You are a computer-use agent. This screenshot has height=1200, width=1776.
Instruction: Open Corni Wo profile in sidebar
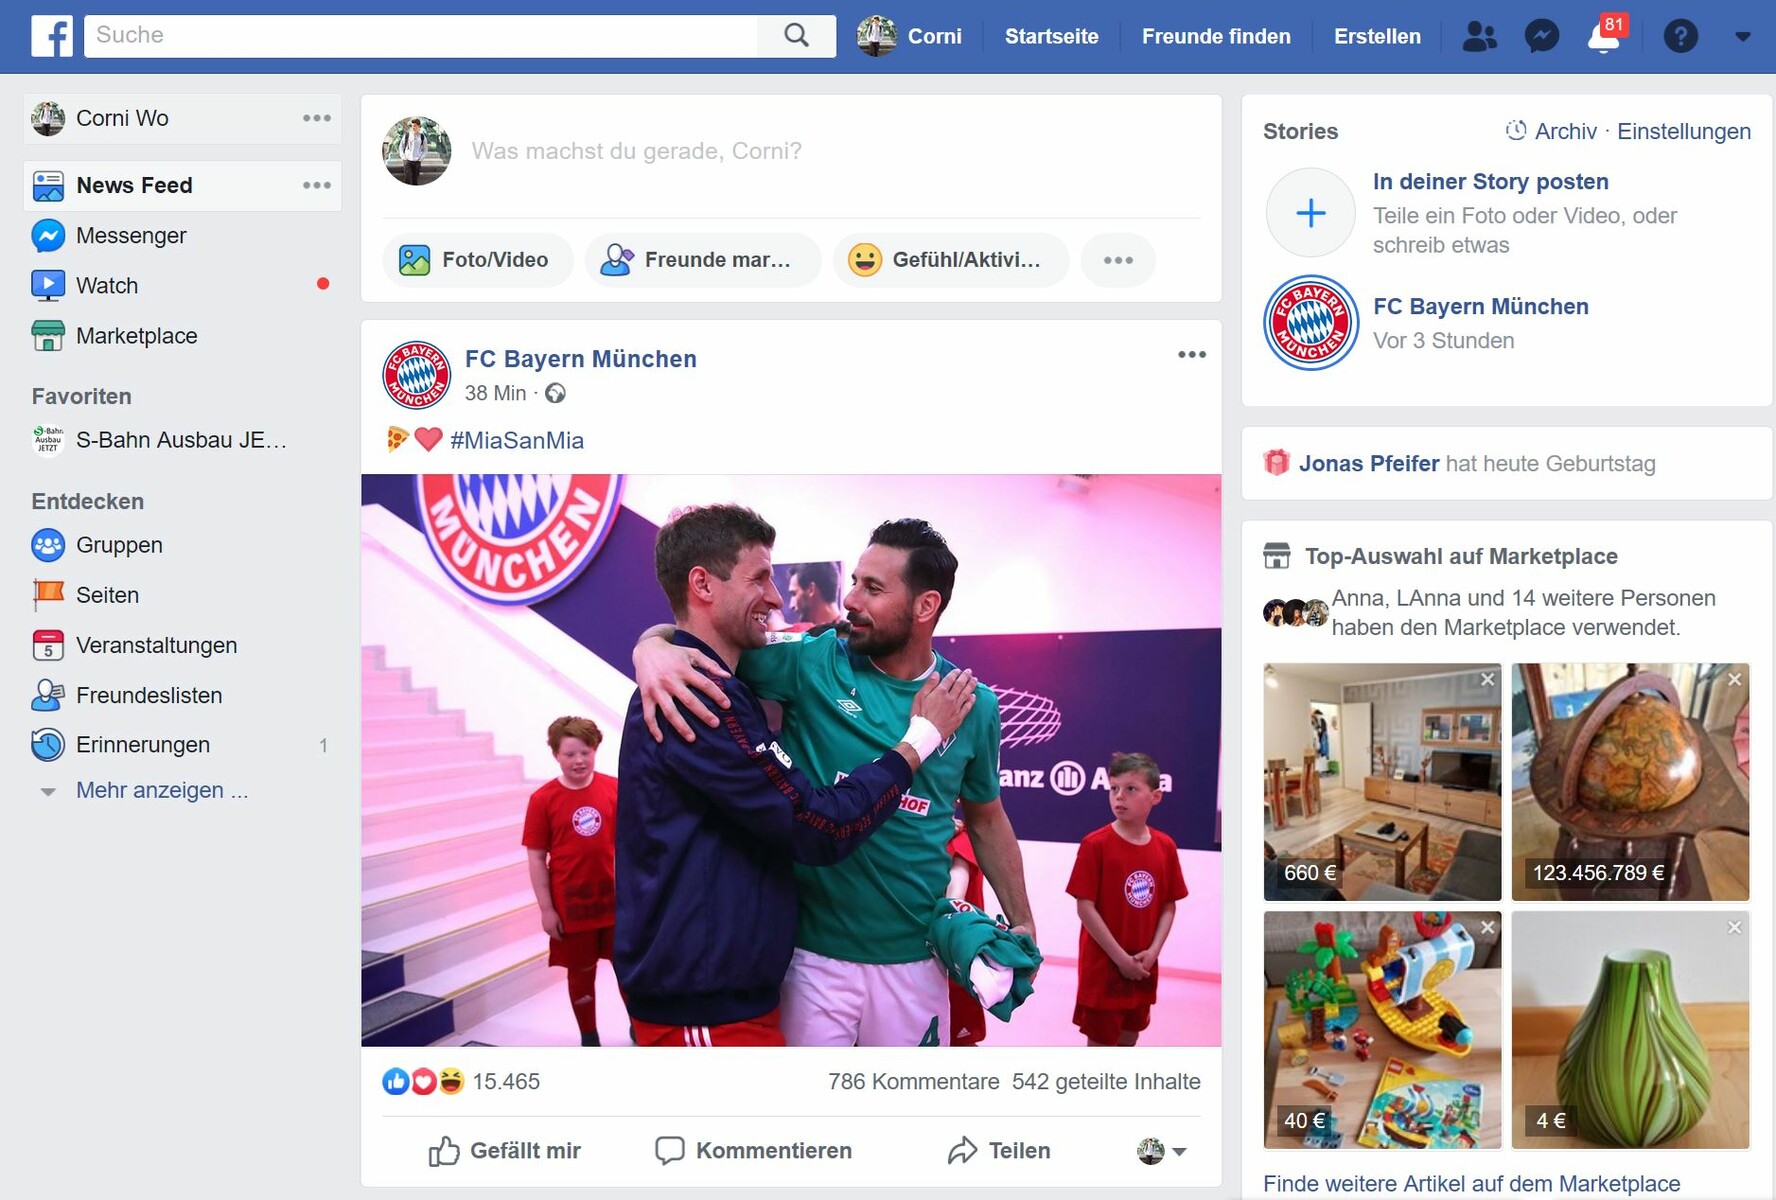tap(122, 118)
